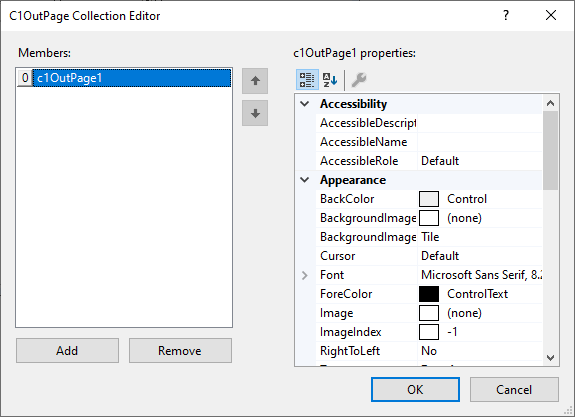The image size is (575, 417).
Task: Select the ImageIndex property name
Action: pos(351,332)
